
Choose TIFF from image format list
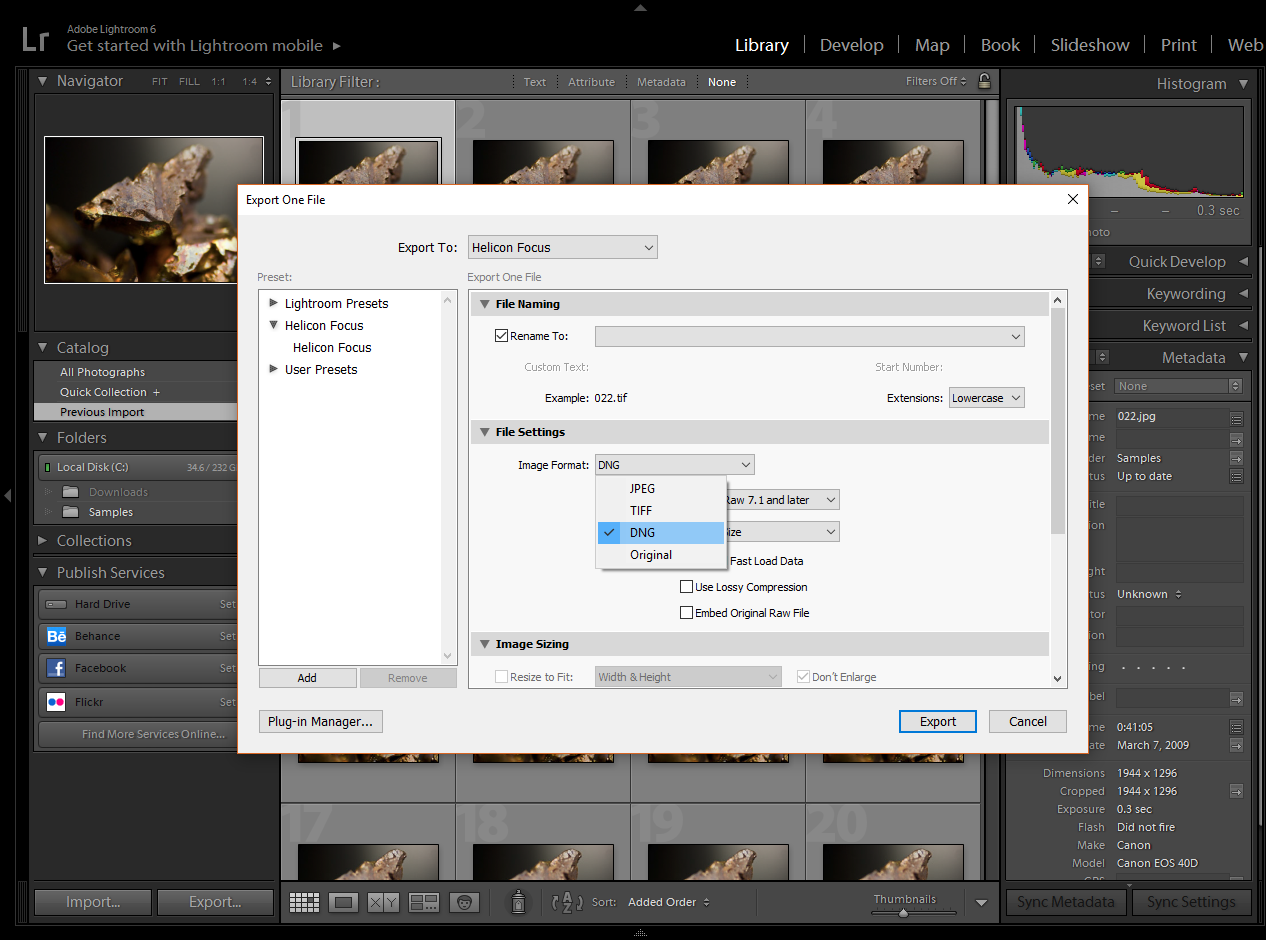[x=641, y=510]
